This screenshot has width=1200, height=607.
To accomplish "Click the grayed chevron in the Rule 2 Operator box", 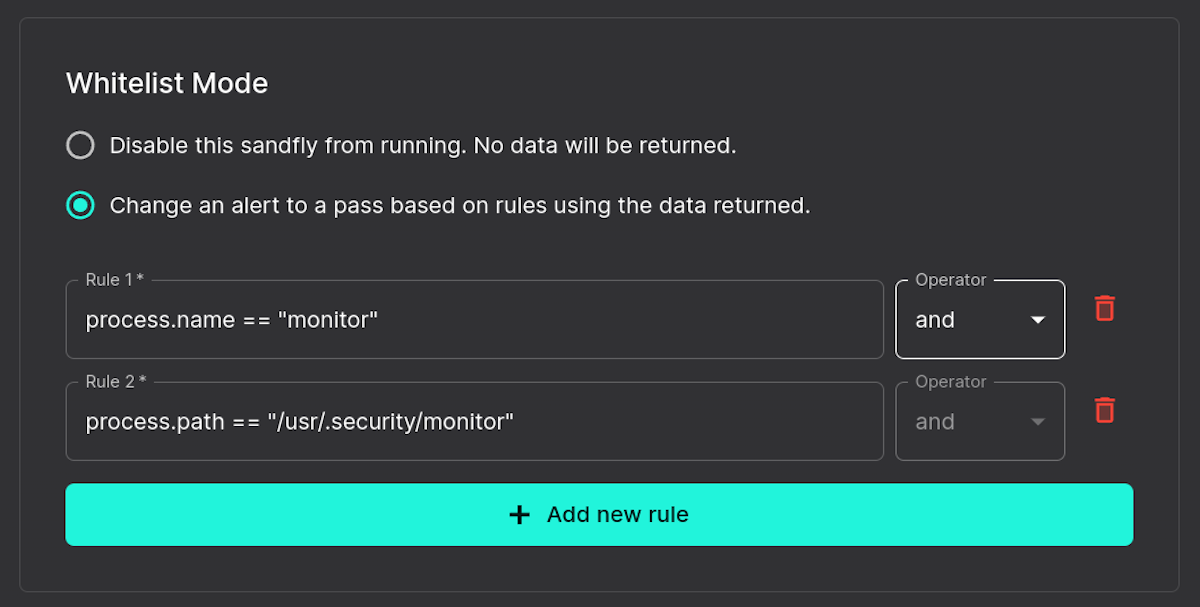I will (x=1037, y=421).
